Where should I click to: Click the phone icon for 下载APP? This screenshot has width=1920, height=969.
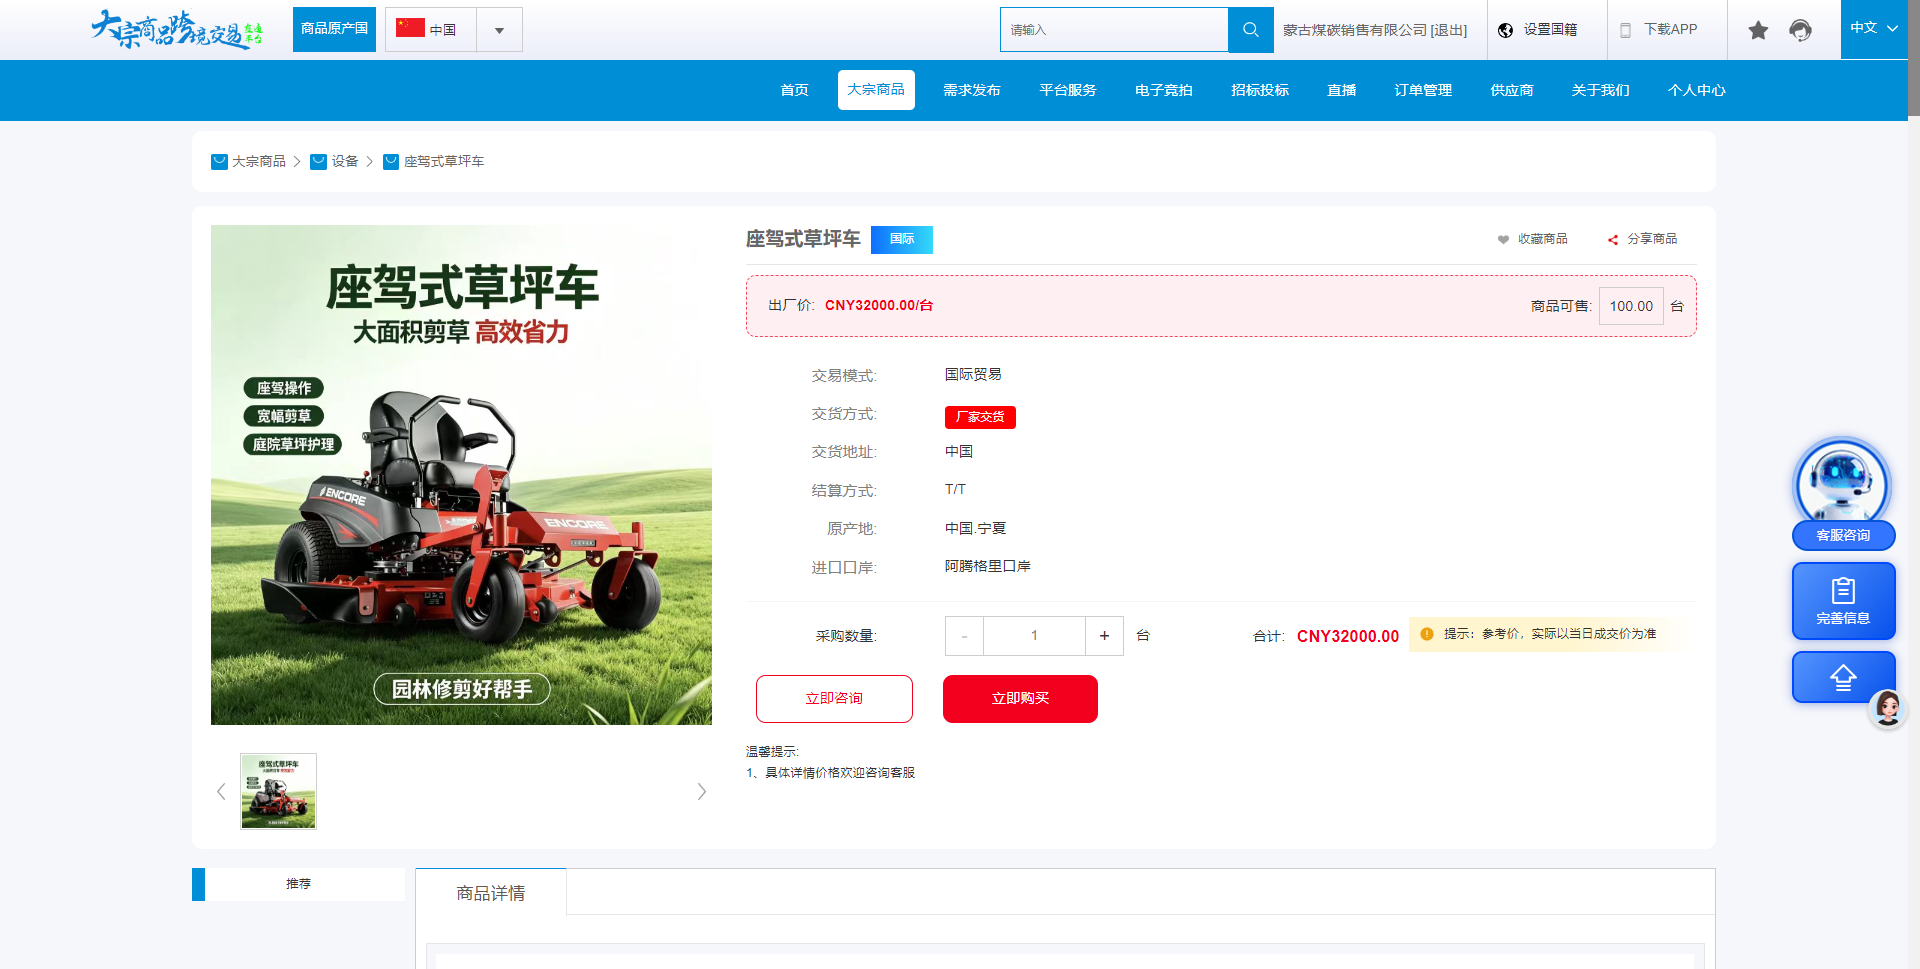point(1625,30)
